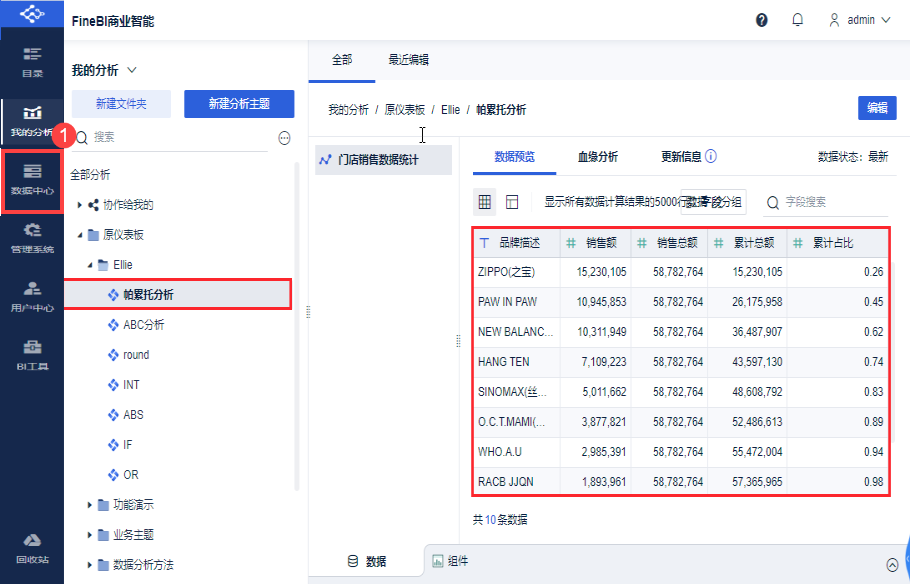Open the admin user dropdown
Image resolution: width=910 pixels, height=584 pixels.
(x=861, y=20)
